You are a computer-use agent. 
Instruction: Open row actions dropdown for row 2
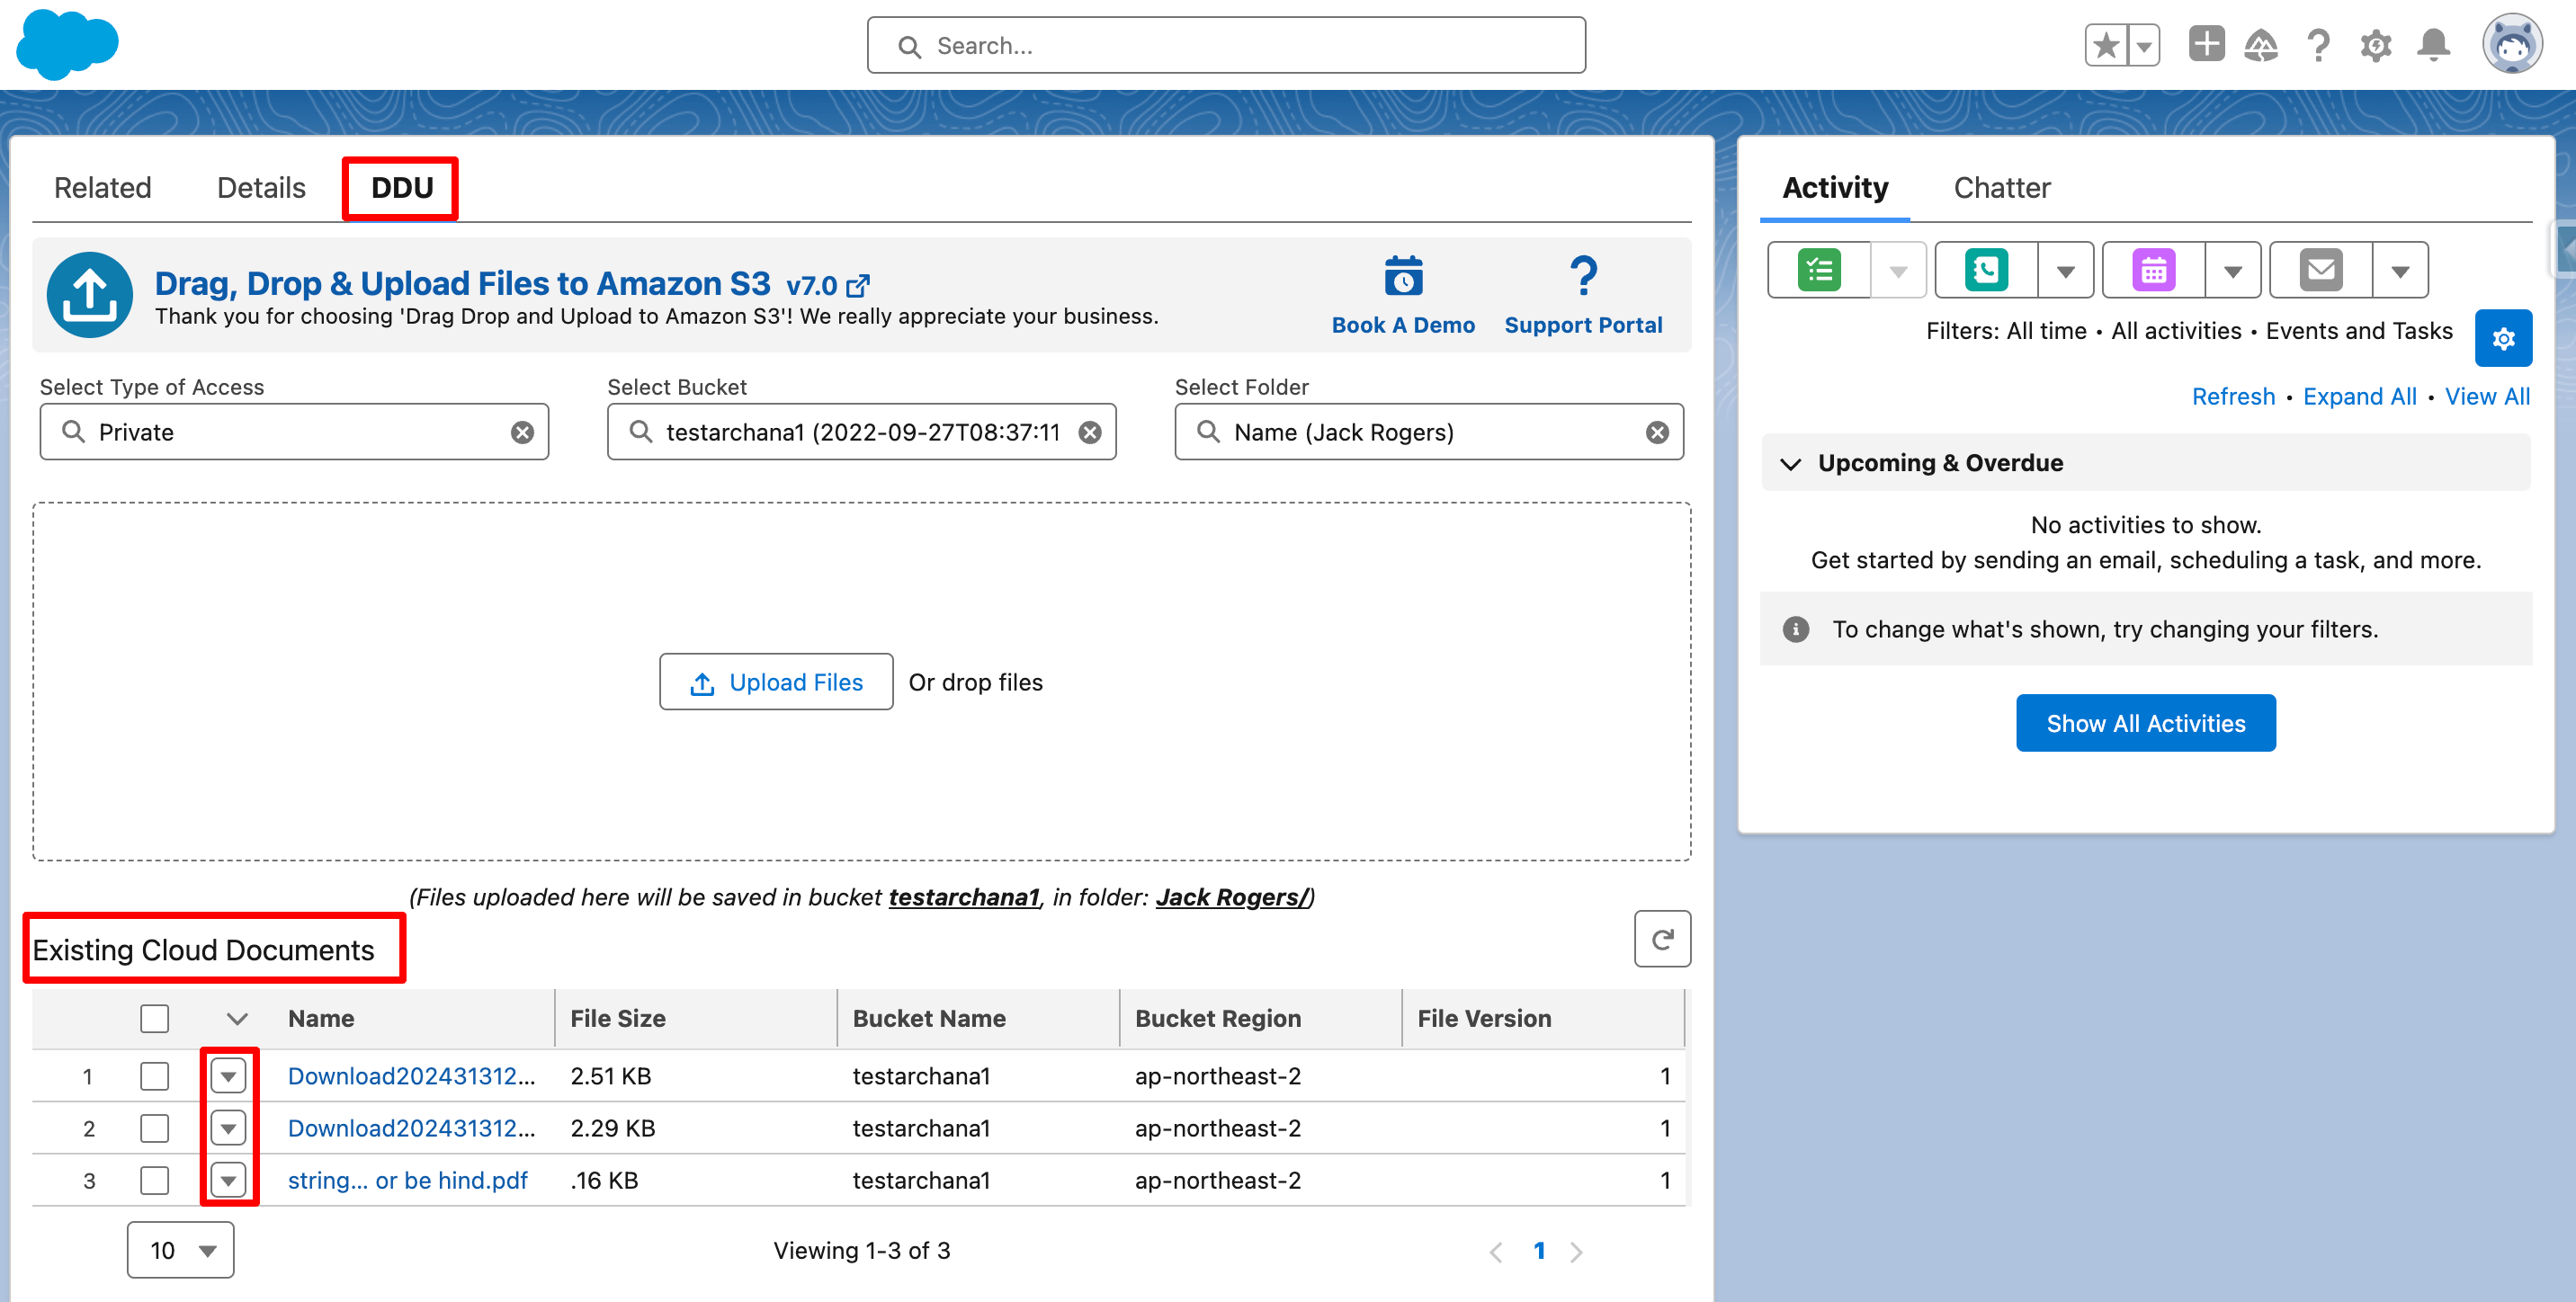228,1128
